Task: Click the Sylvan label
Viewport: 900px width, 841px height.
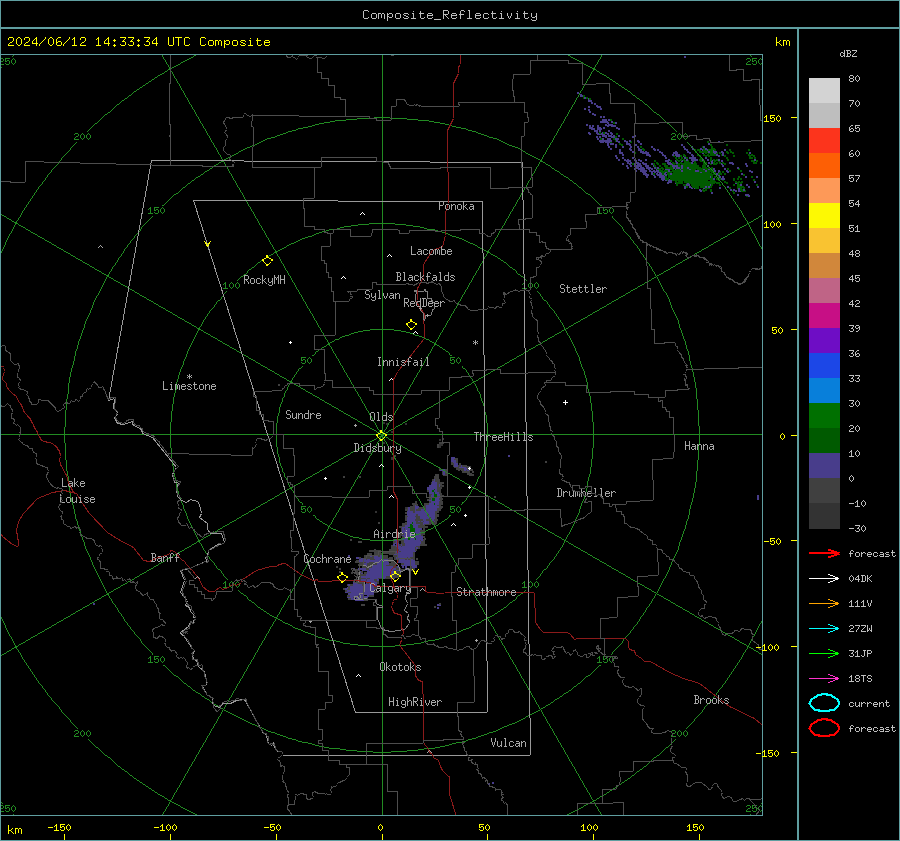Action: pos(382,295)
